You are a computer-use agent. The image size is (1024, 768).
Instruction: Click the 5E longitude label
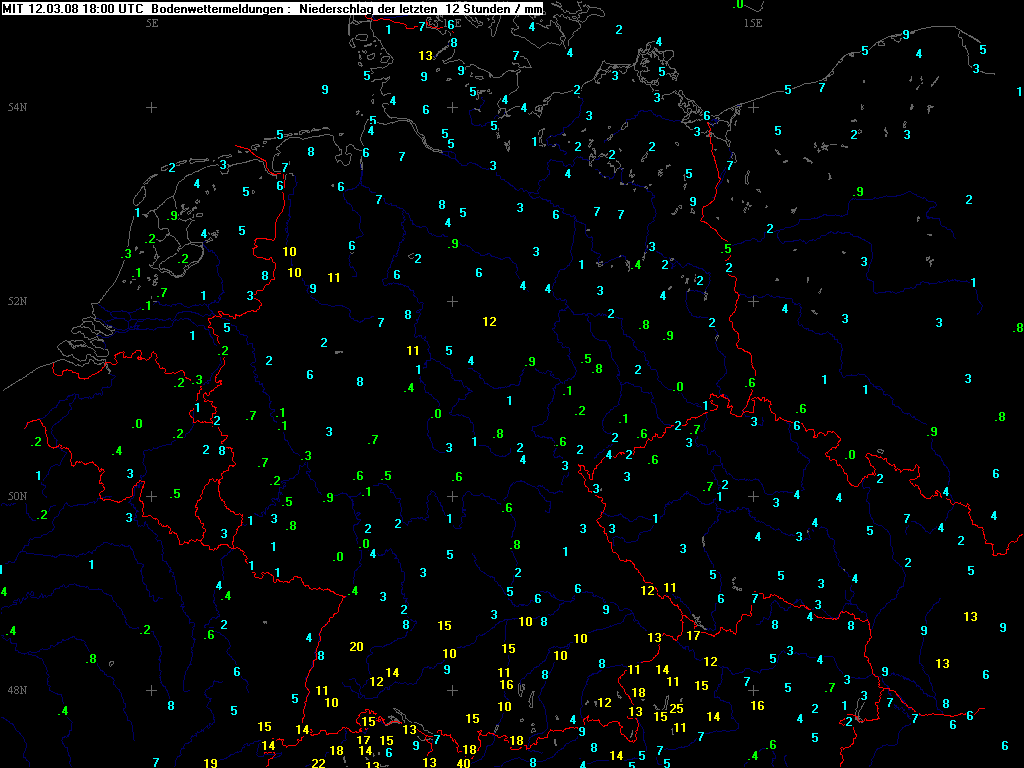pos(152,21)
